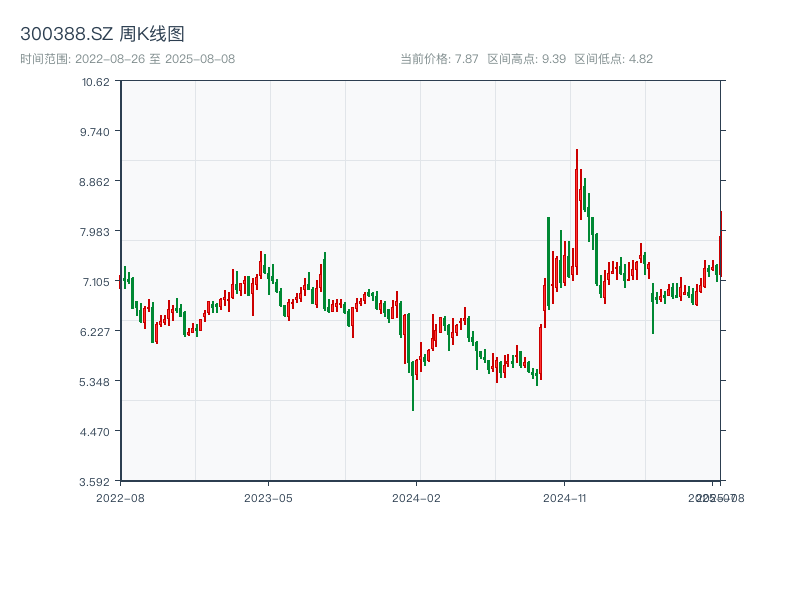The image size is (800, 600).
Task: Click the 2024-02 x-axis date label
Action: tap(417, 497)
